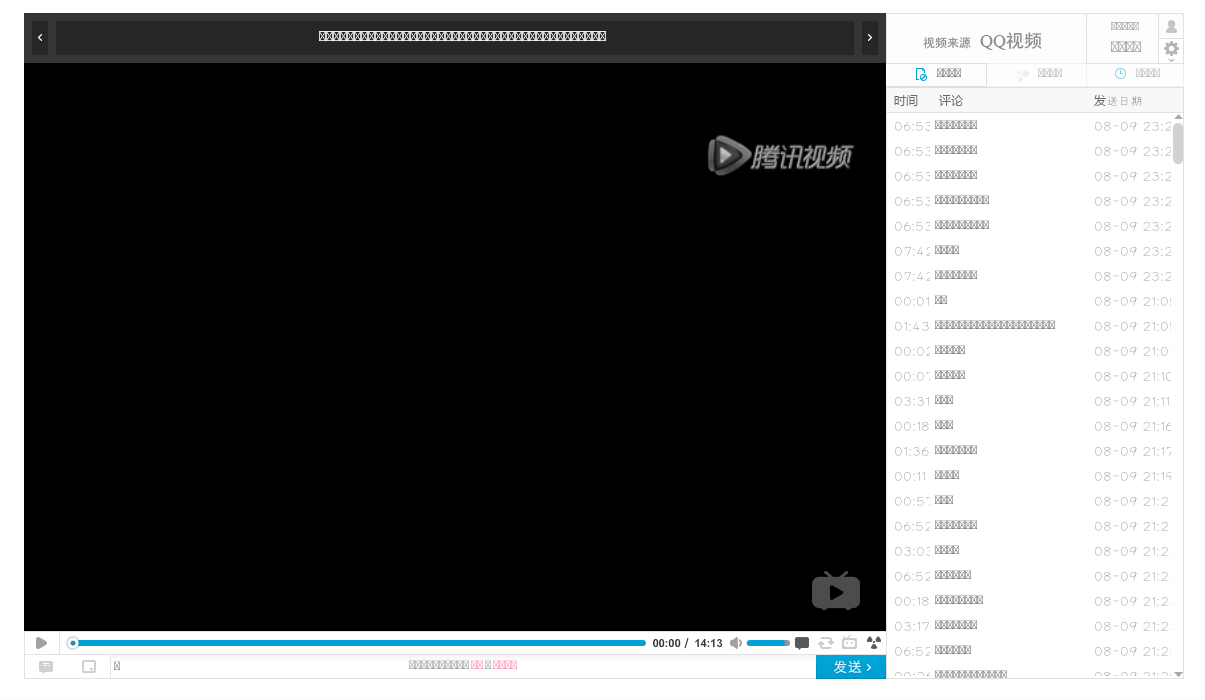This screenshot has height=700, width=1205.
Task: Sort comments by 时间 column
Action: tap(906, 101)
